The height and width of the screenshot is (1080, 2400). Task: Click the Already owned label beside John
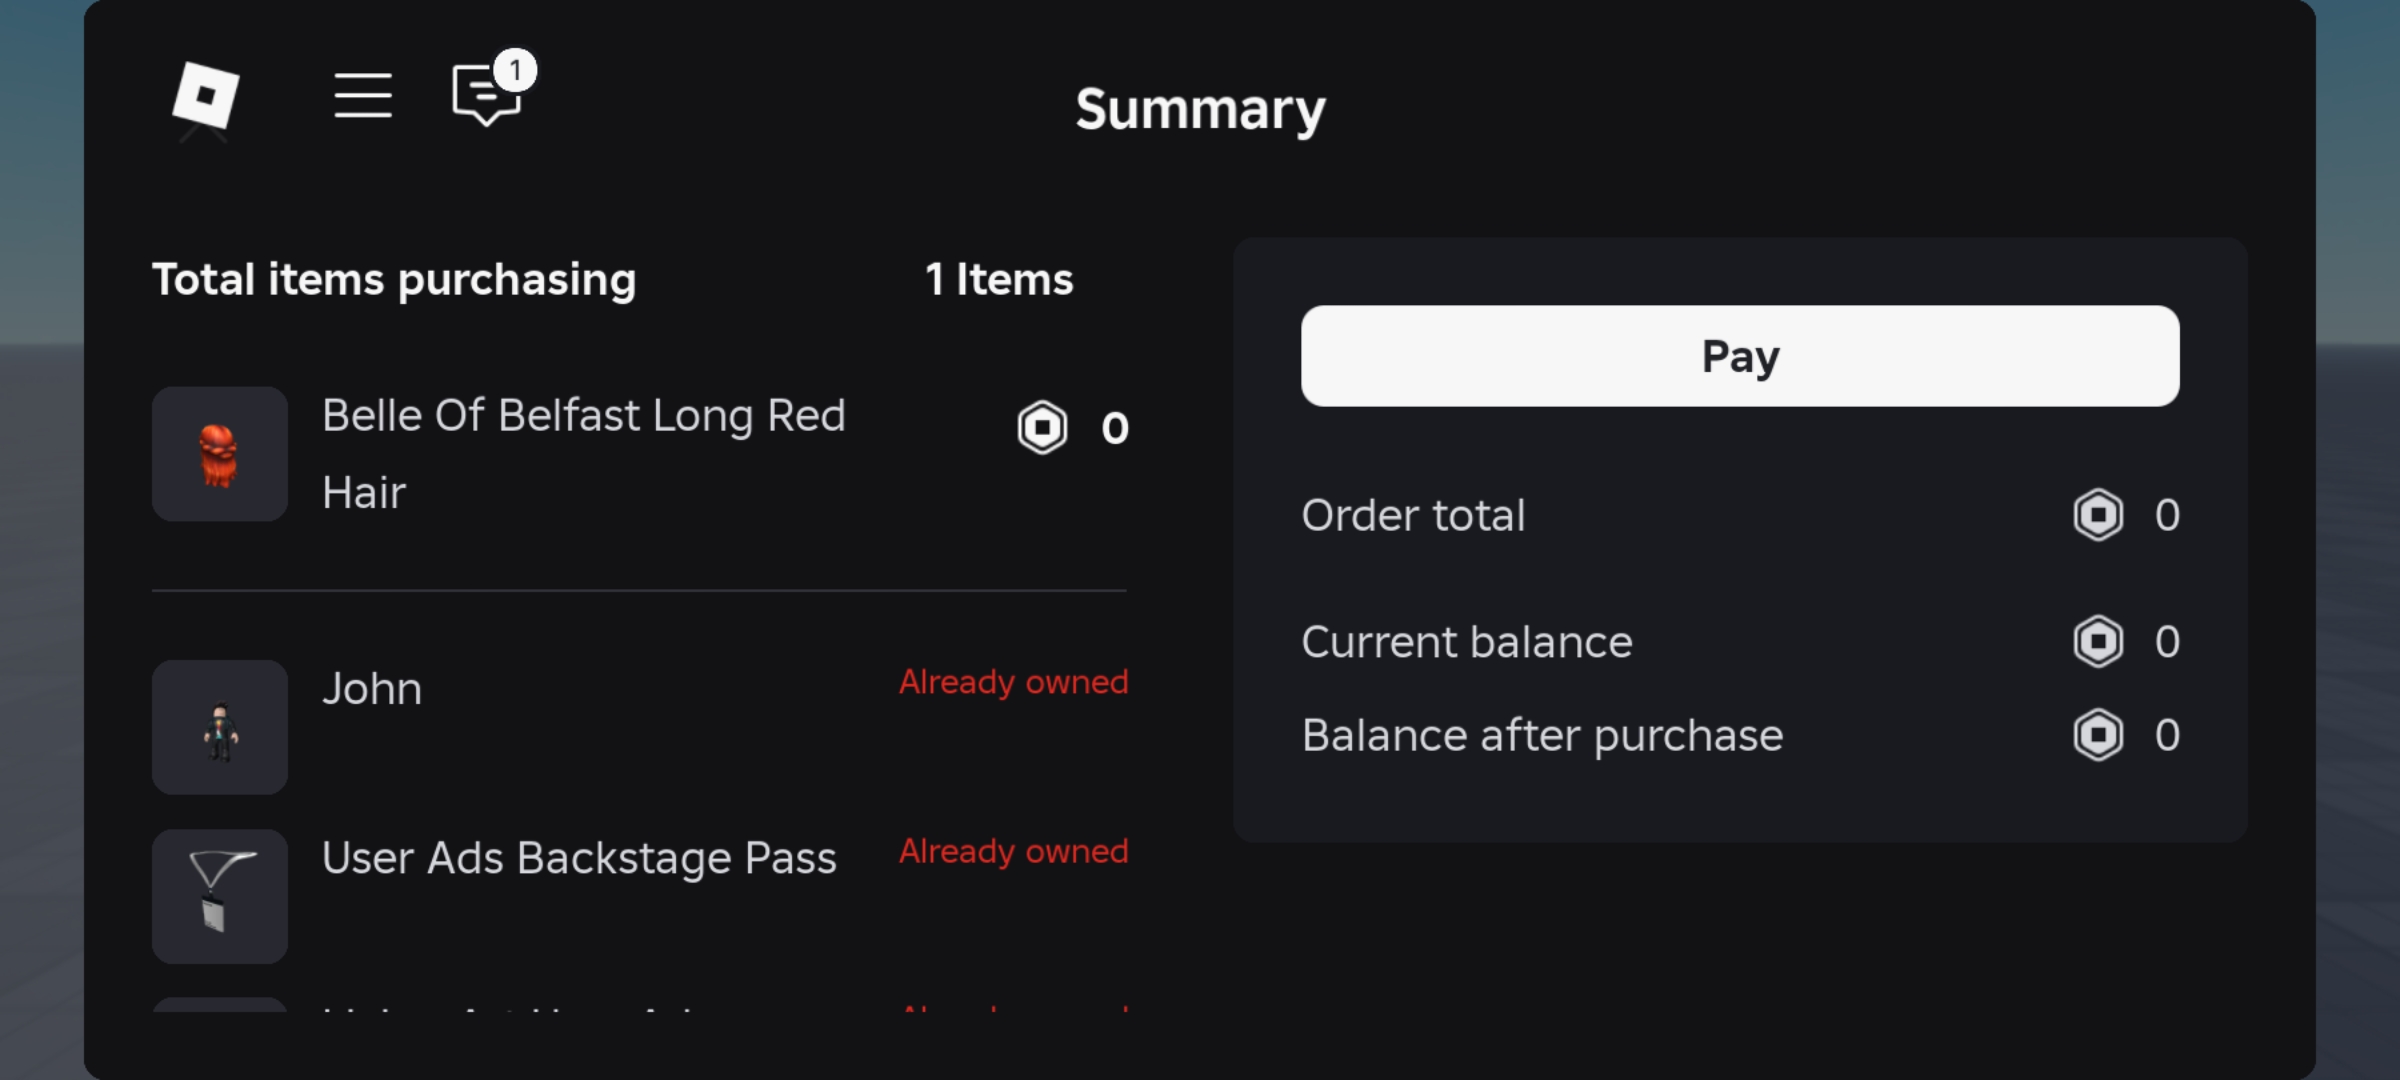1013,682
